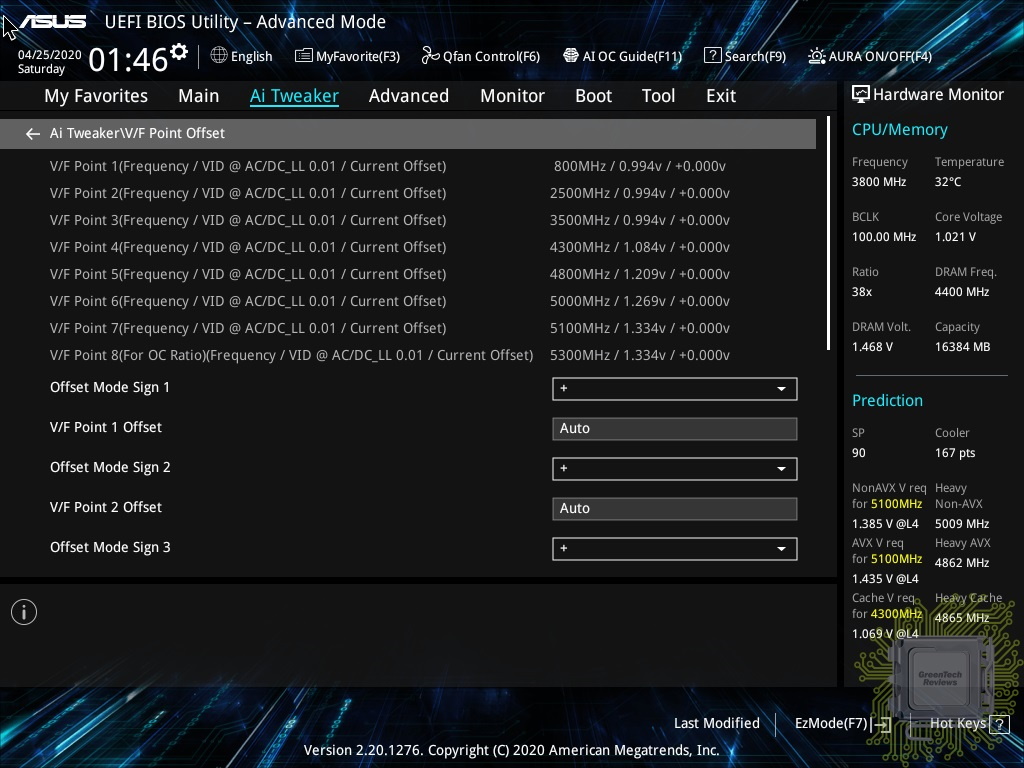Click the DRAM Freq. 4400 MHz value
The width and height of the screenshot is (1024, 768).
point(962,292)
